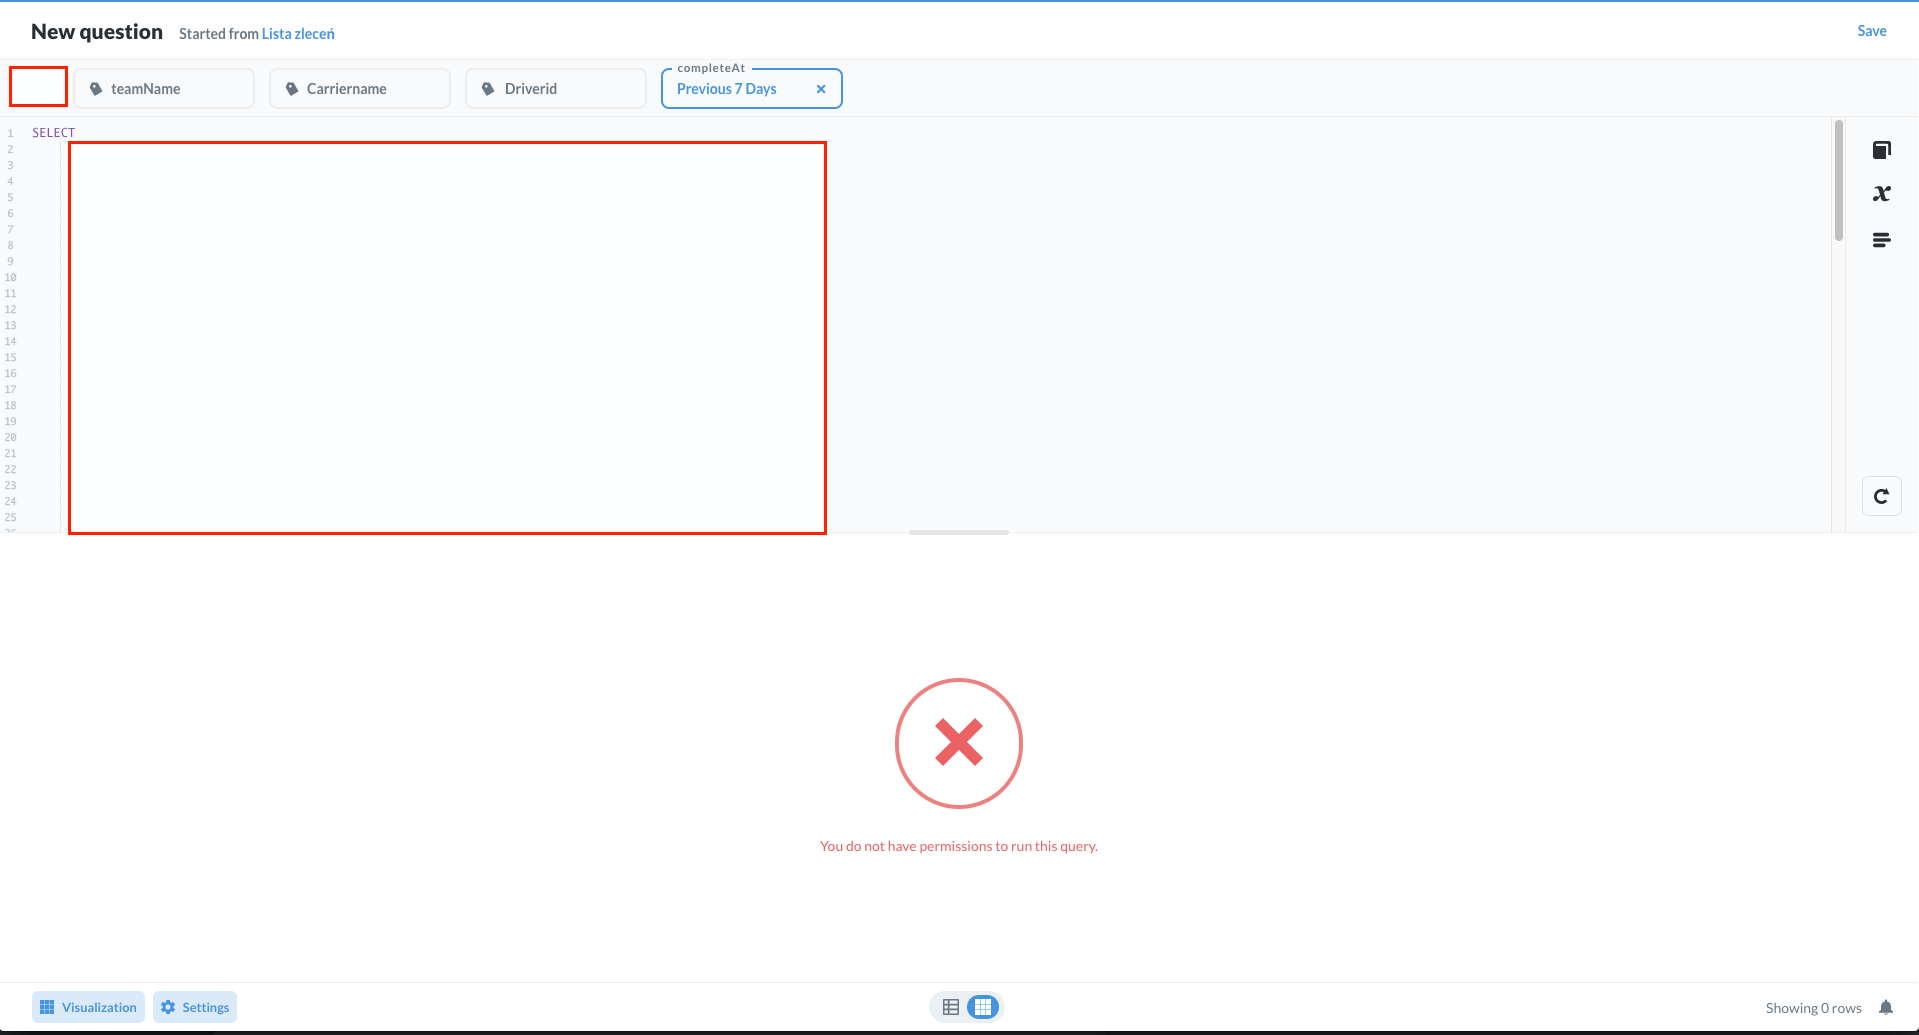This screenshot has height=1035, width=1919.
Task: Click the alert bell icon
Action: click(x=1886, y=1008)
